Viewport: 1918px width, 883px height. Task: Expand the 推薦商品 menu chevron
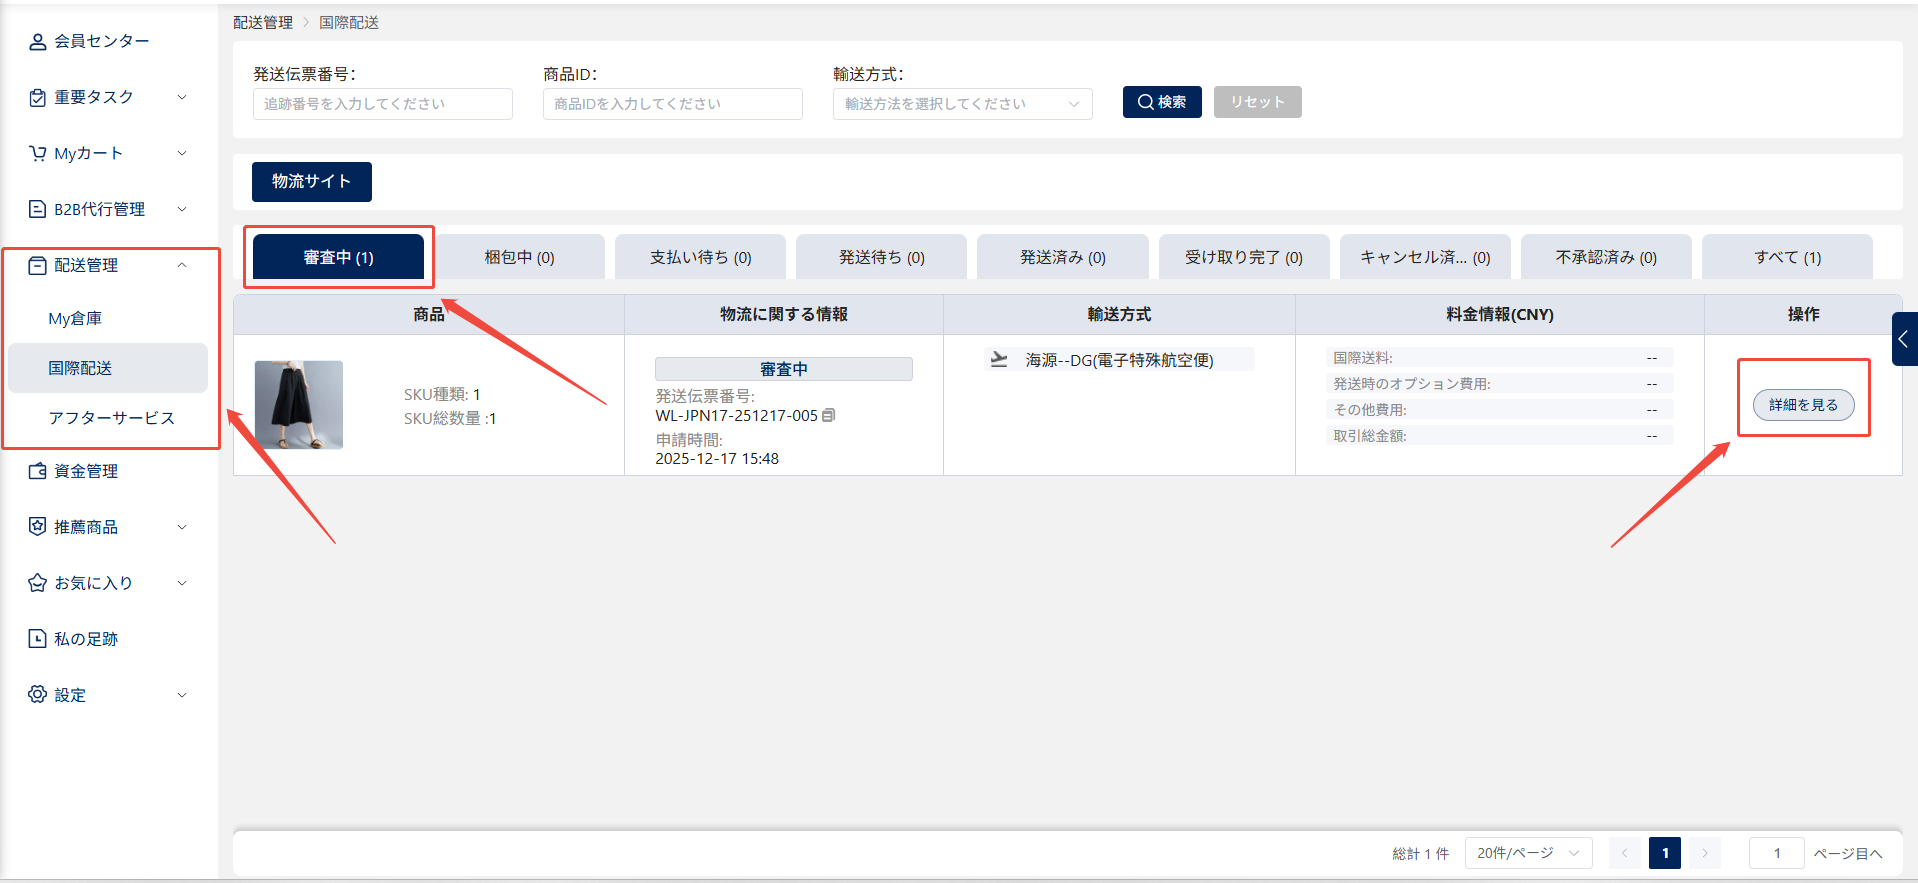click(182, 527)
